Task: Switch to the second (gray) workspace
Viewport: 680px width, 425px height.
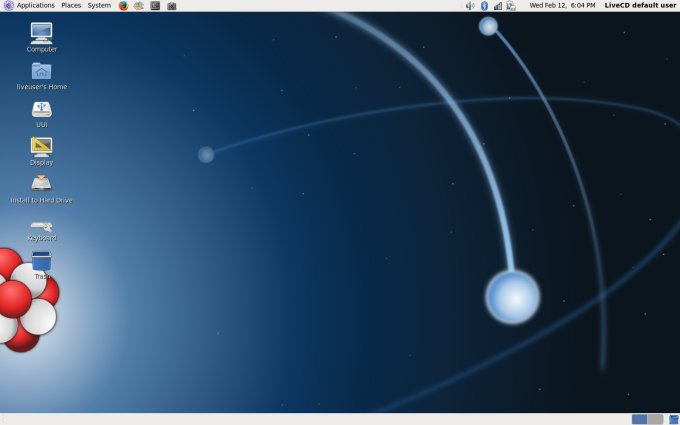Action: click(655, 419)
